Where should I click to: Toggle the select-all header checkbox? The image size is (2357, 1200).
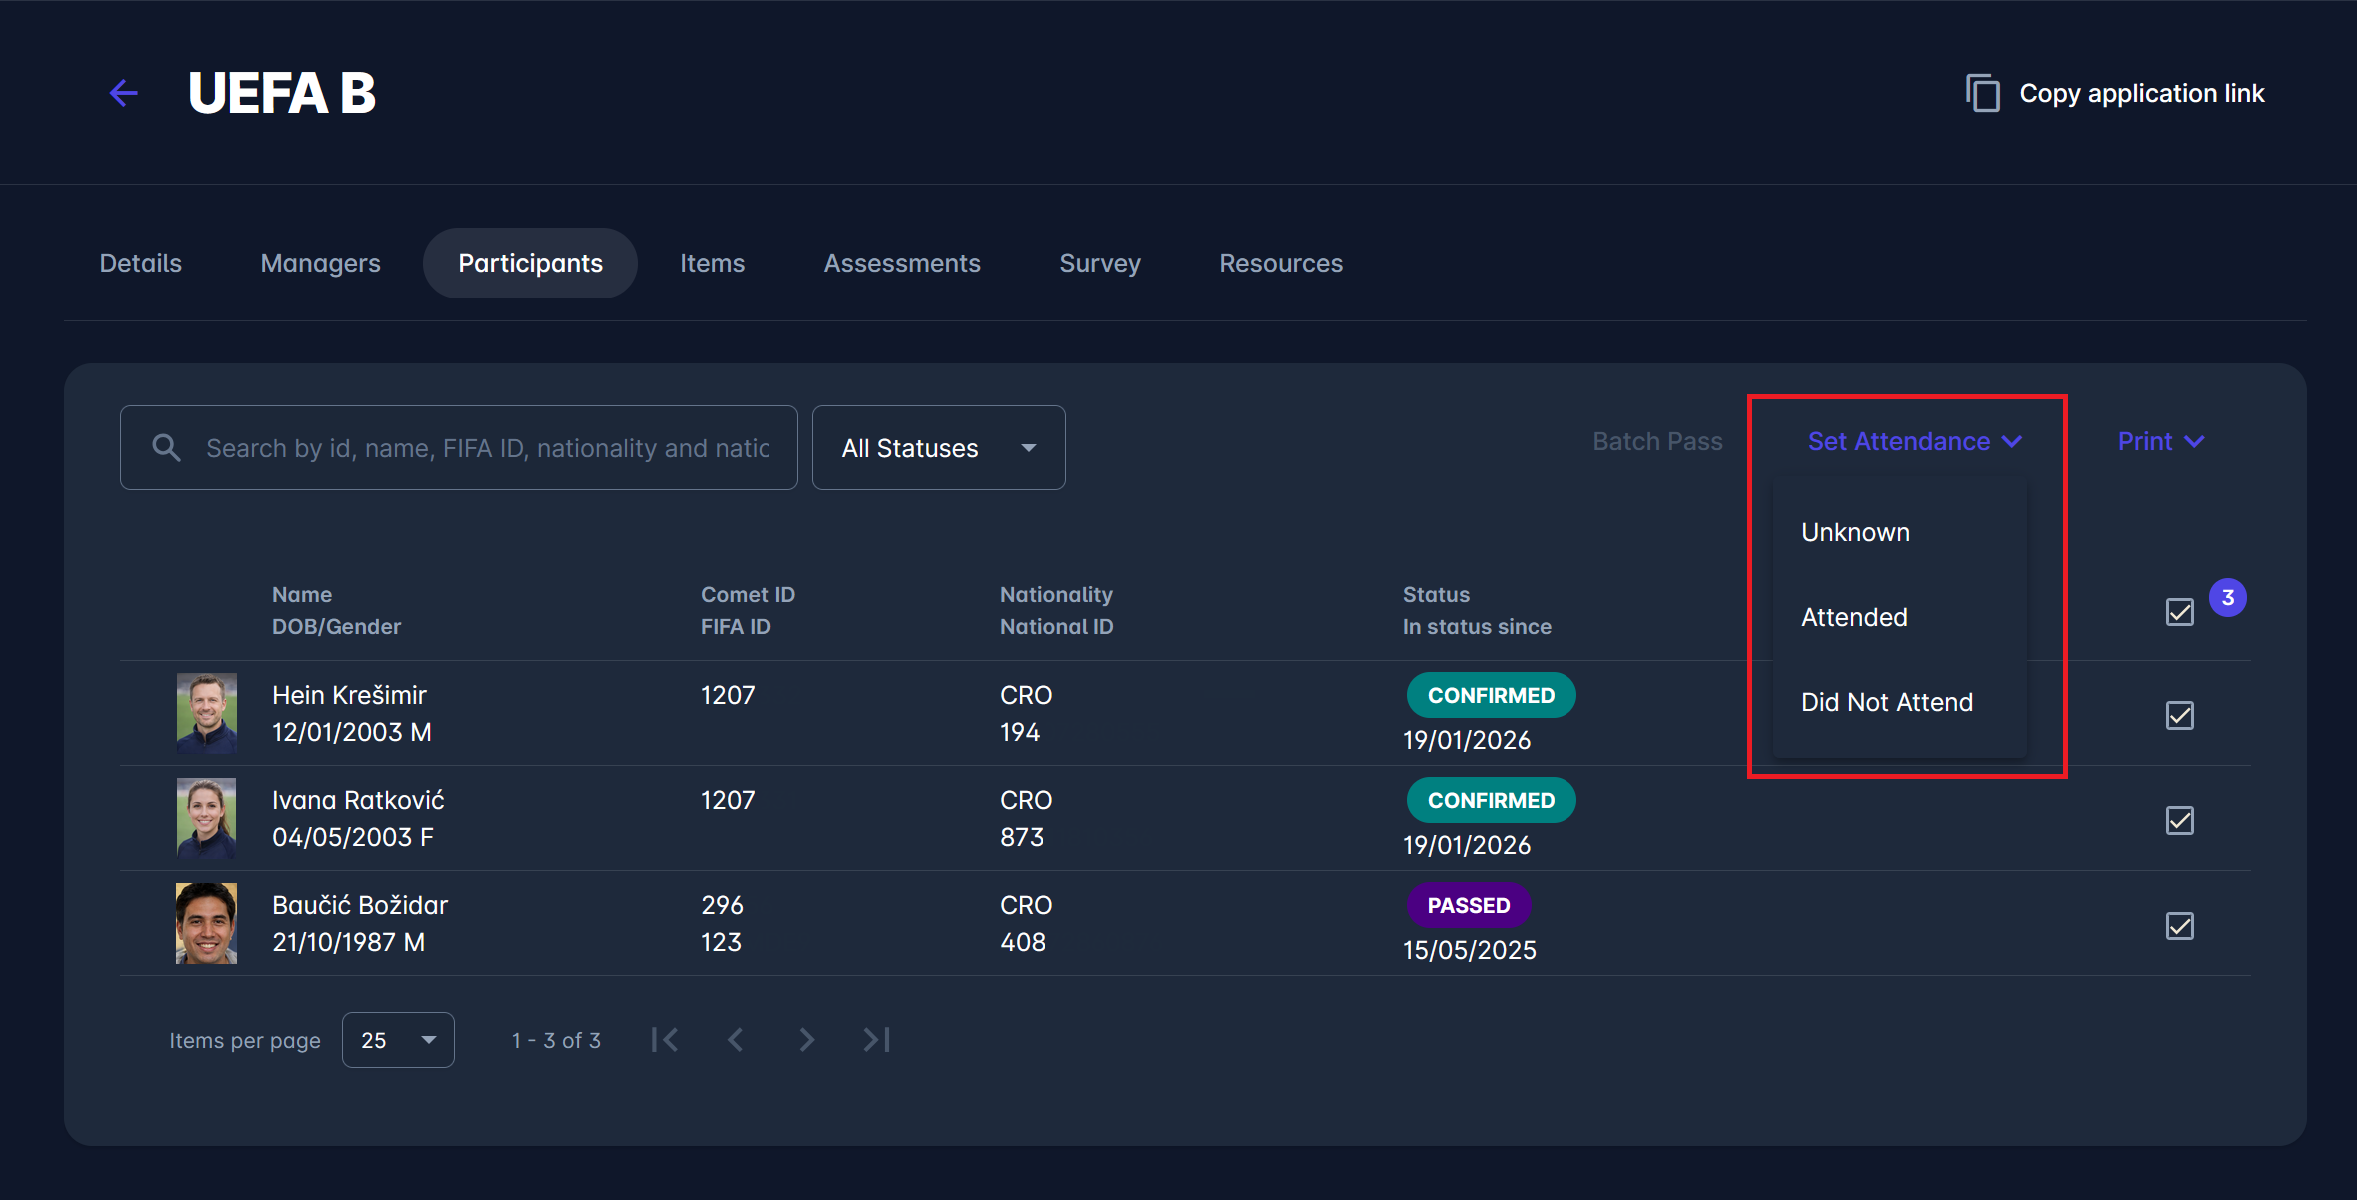coord(2179,612)
